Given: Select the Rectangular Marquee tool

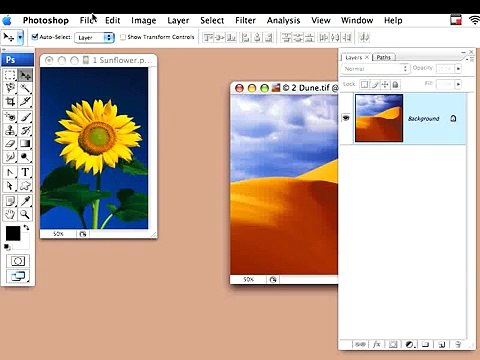Looking at the screenshot, I should [10, 75].
